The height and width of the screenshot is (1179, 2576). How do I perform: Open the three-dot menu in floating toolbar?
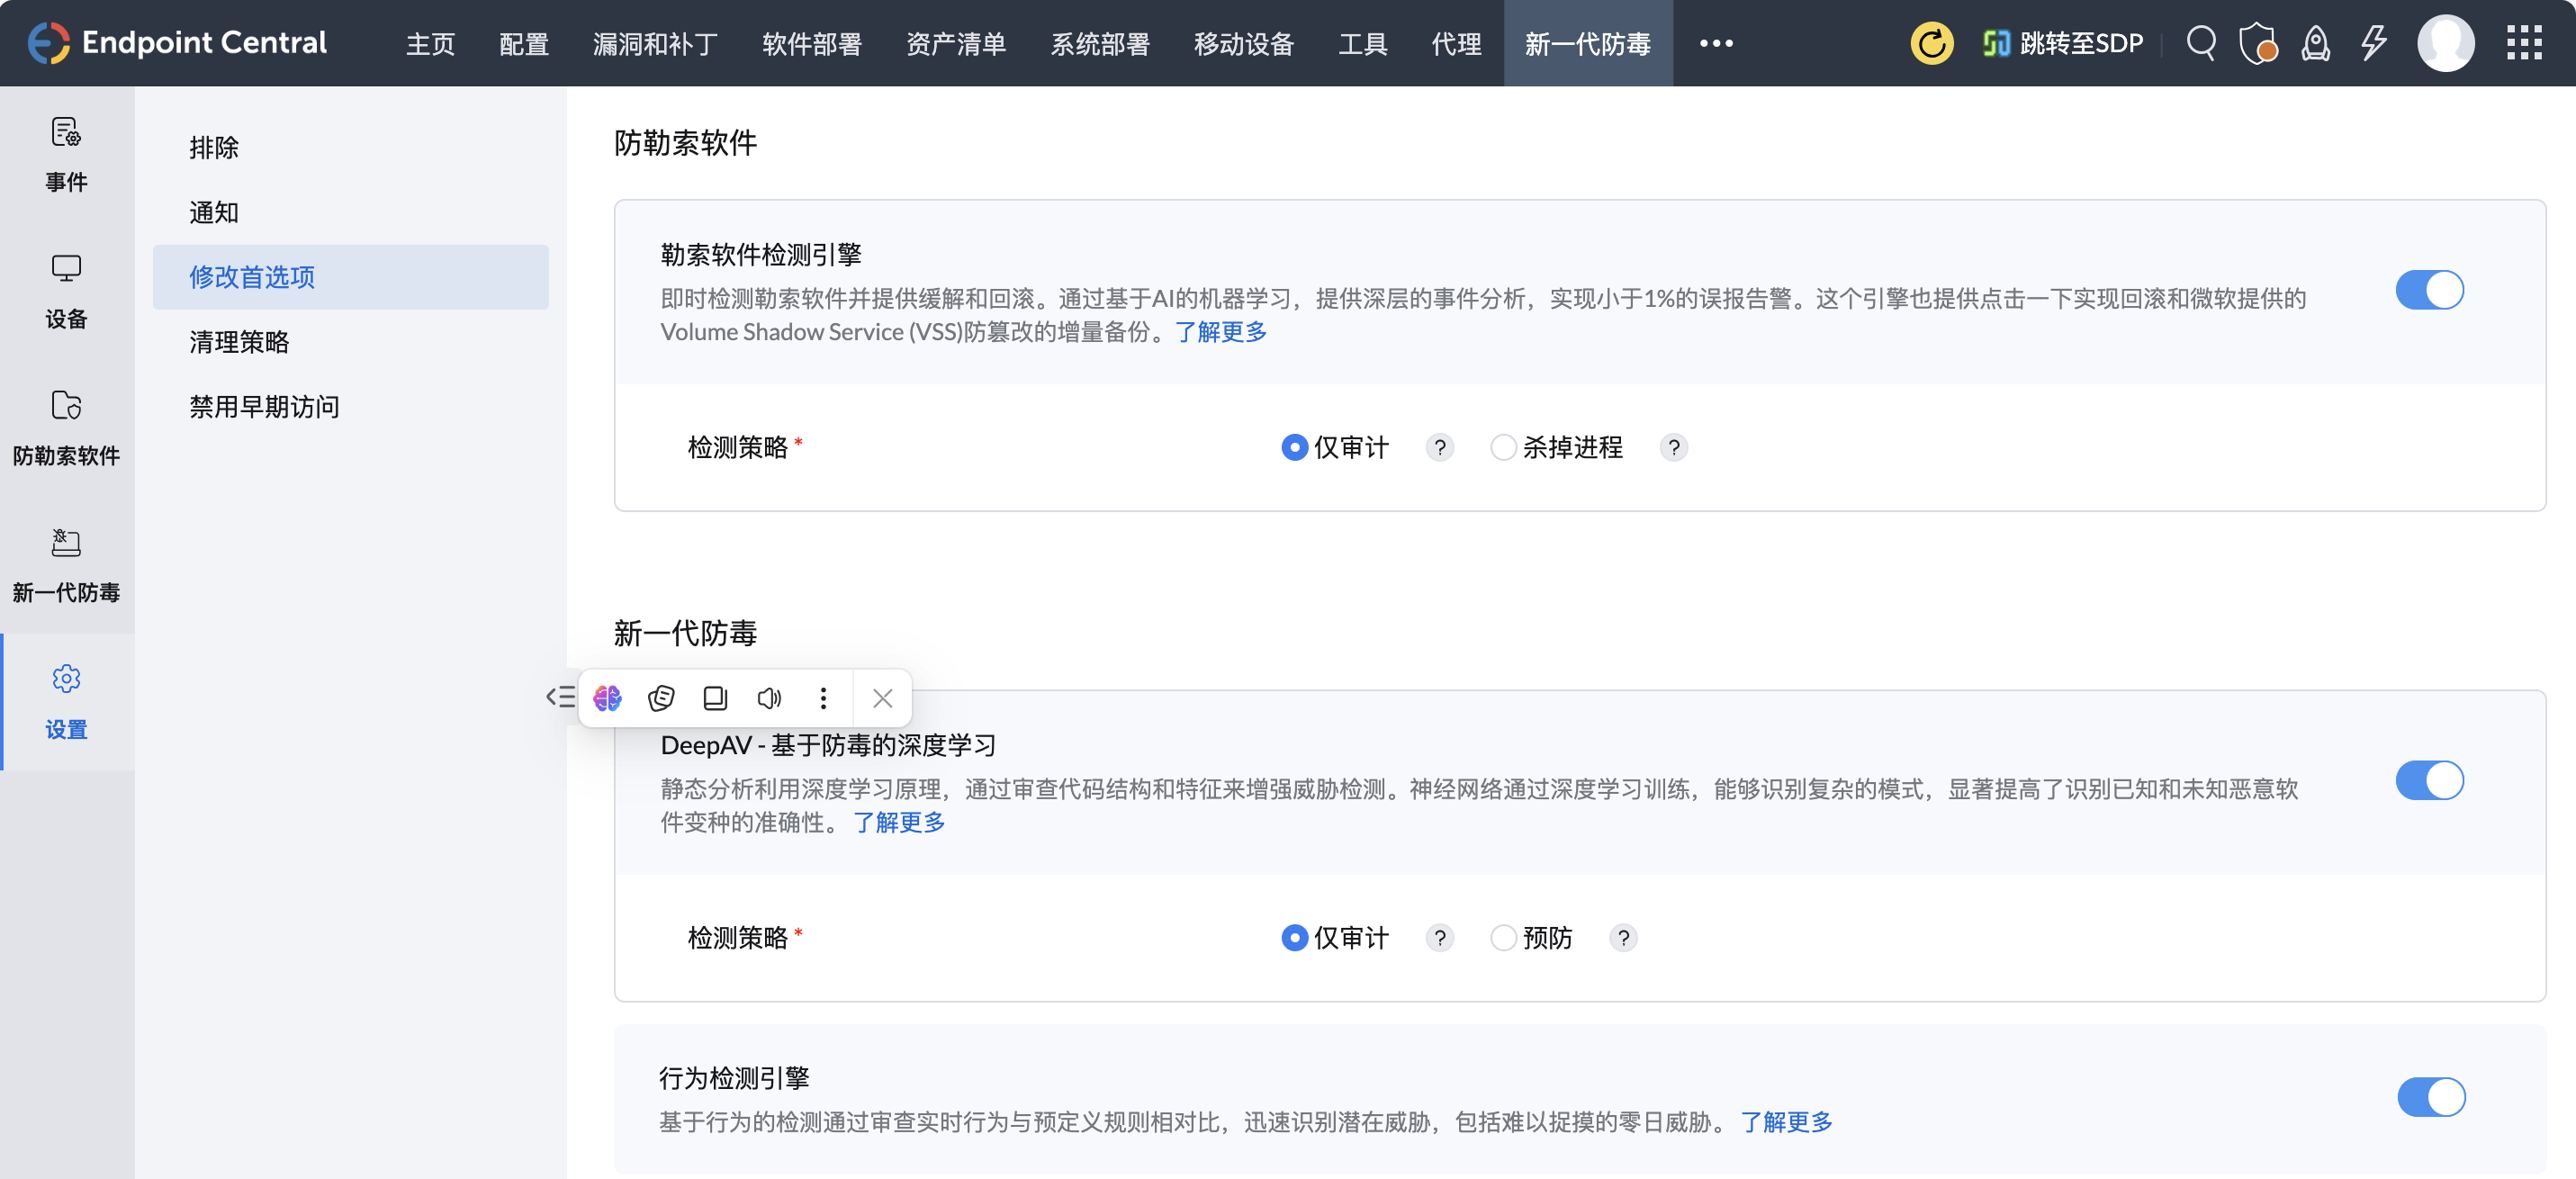pos(823,698)
